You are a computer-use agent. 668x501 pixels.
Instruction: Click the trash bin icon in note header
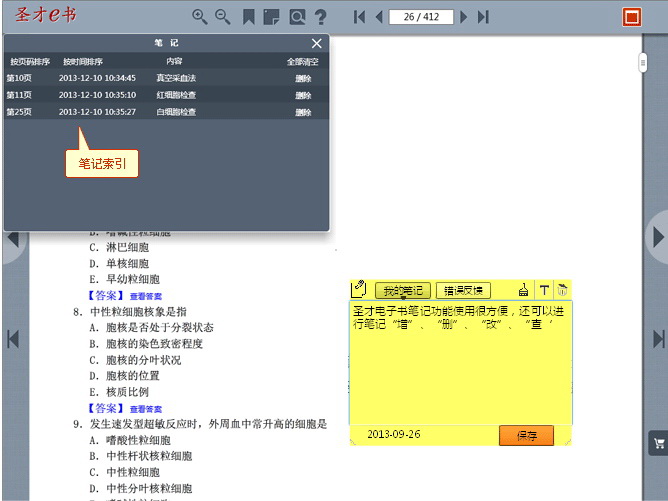(562, 290)
